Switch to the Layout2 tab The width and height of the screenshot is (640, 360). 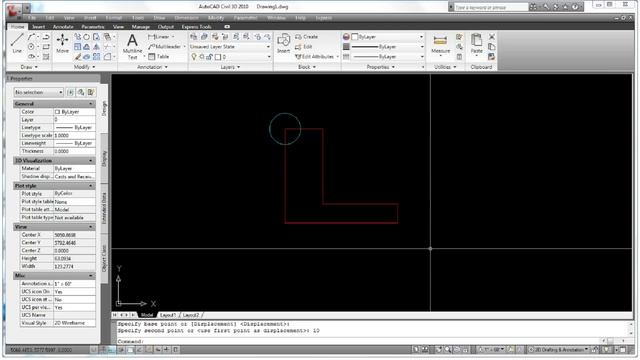tap(191, 315)
